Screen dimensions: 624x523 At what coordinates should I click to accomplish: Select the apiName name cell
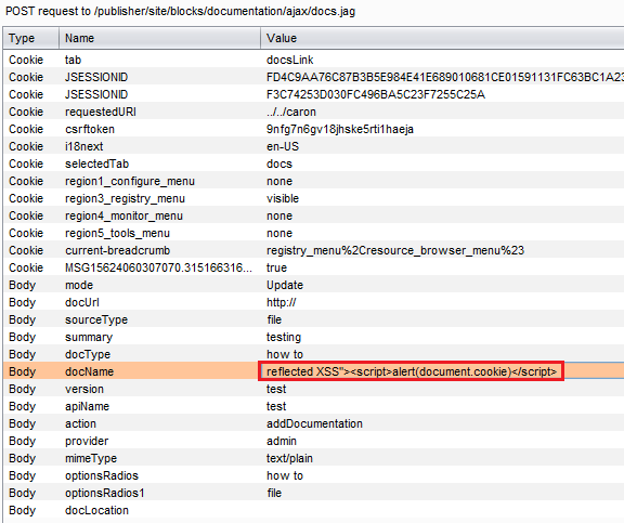87,406
